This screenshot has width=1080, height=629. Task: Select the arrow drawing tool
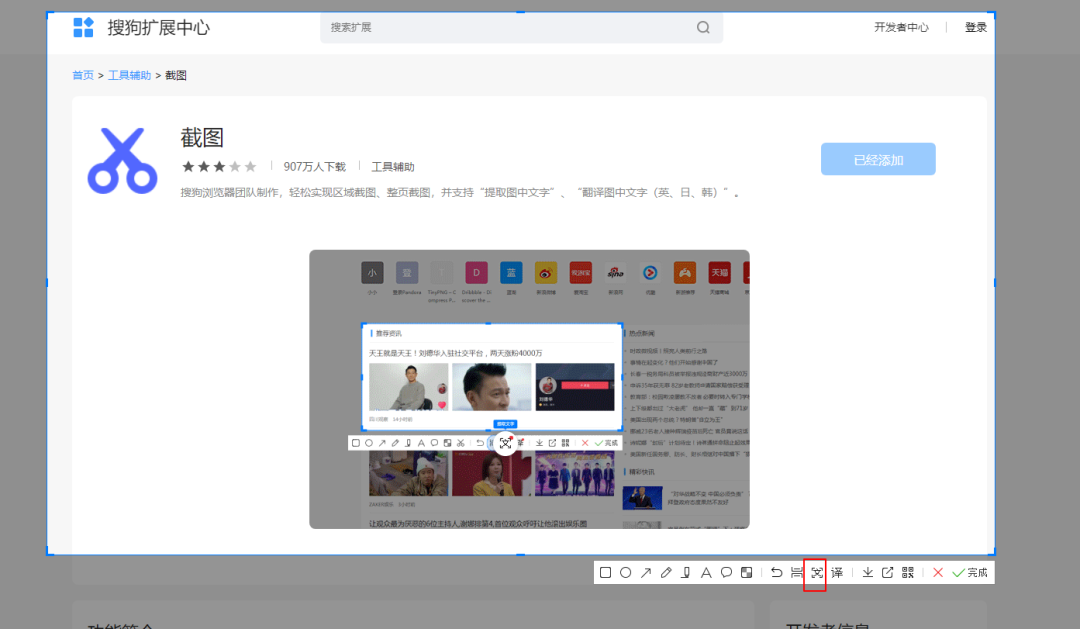click(x=645, y=573)
